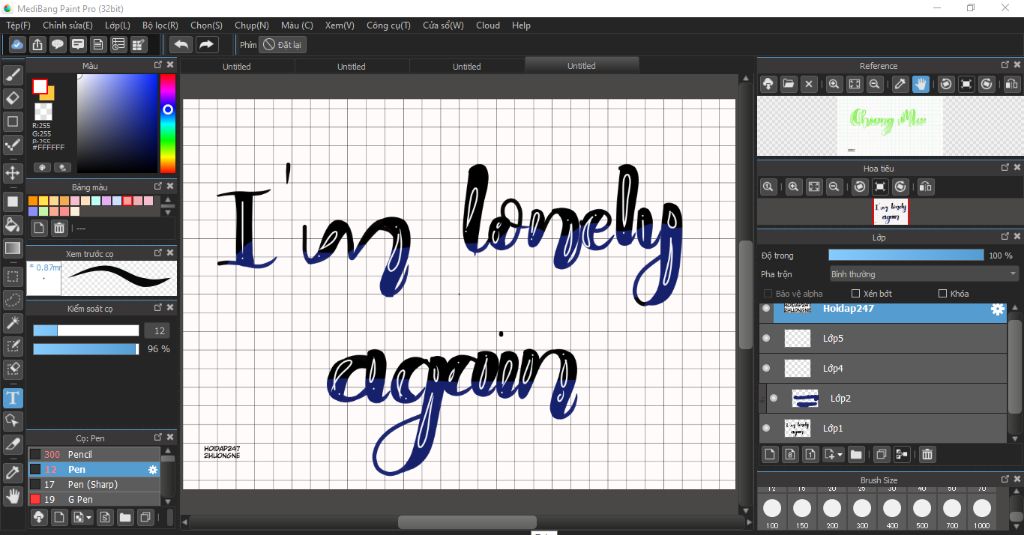This screenshot has width=1024, height=535.
Task: Select the Eraser tool
Action: pyautogui.click(x=12, y=98)
